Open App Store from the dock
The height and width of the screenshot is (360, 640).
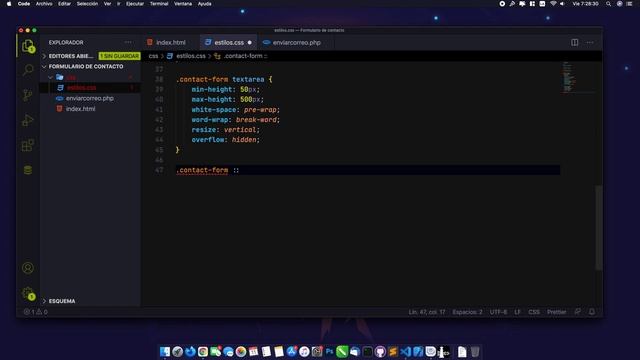[x=291, y=351]
